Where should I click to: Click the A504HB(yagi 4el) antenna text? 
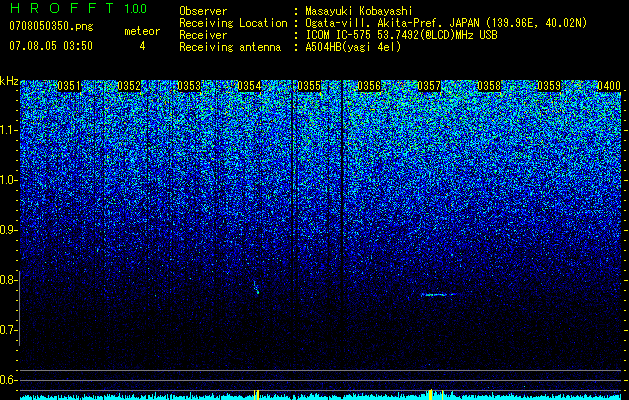tap(353, 47)
